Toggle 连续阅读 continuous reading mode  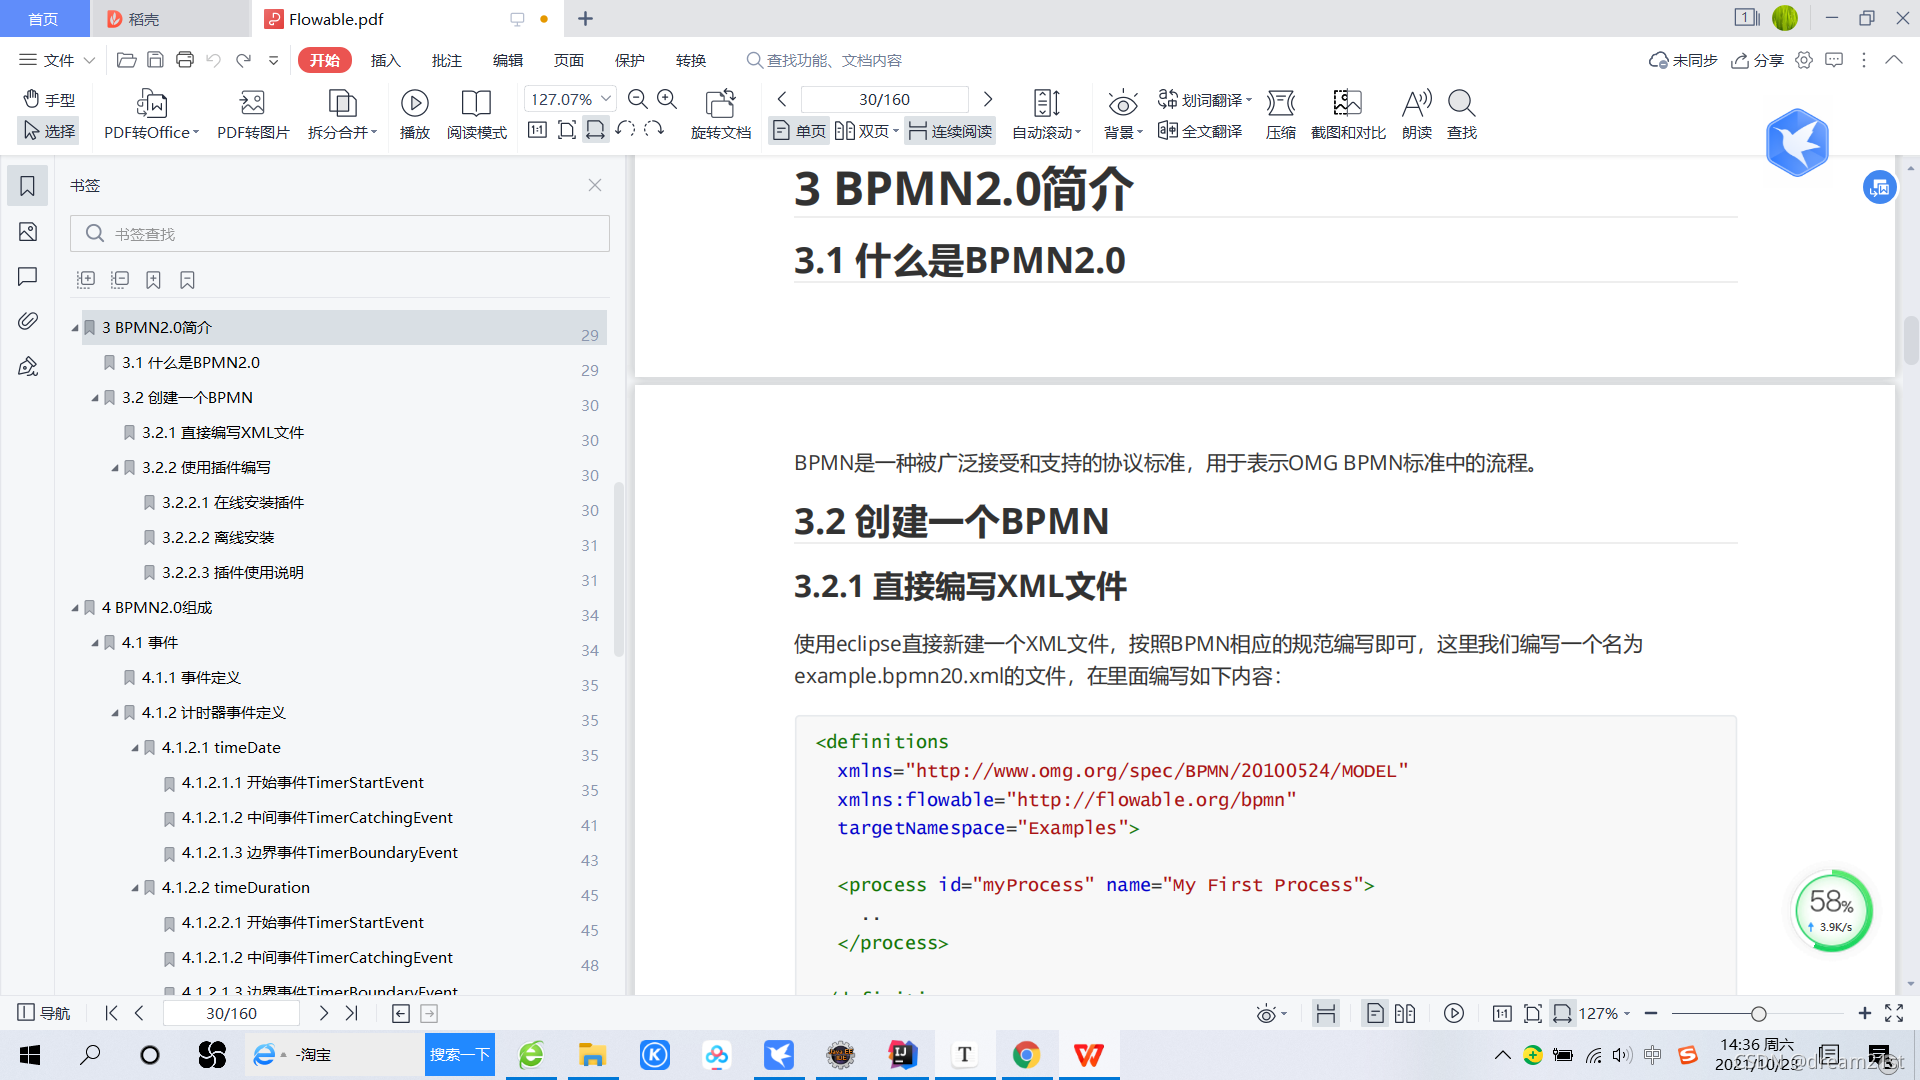[x=950, y=131]
